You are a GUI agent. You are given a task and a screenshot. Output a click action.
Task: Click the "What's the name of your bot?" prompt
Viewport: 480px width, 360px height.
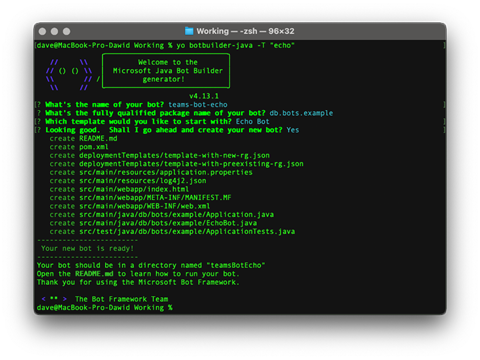(104, 105)
